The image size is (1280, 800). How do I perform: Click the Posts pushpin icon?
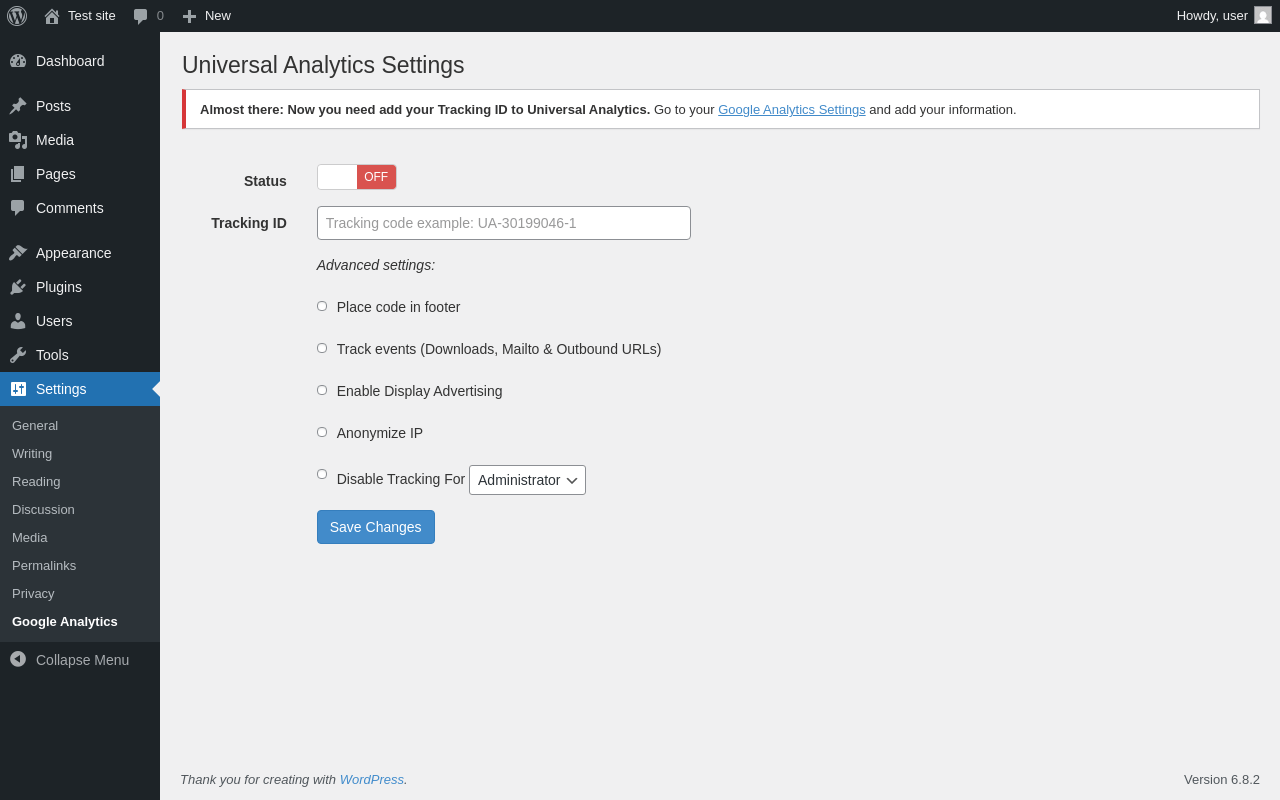tap(18, 106)
